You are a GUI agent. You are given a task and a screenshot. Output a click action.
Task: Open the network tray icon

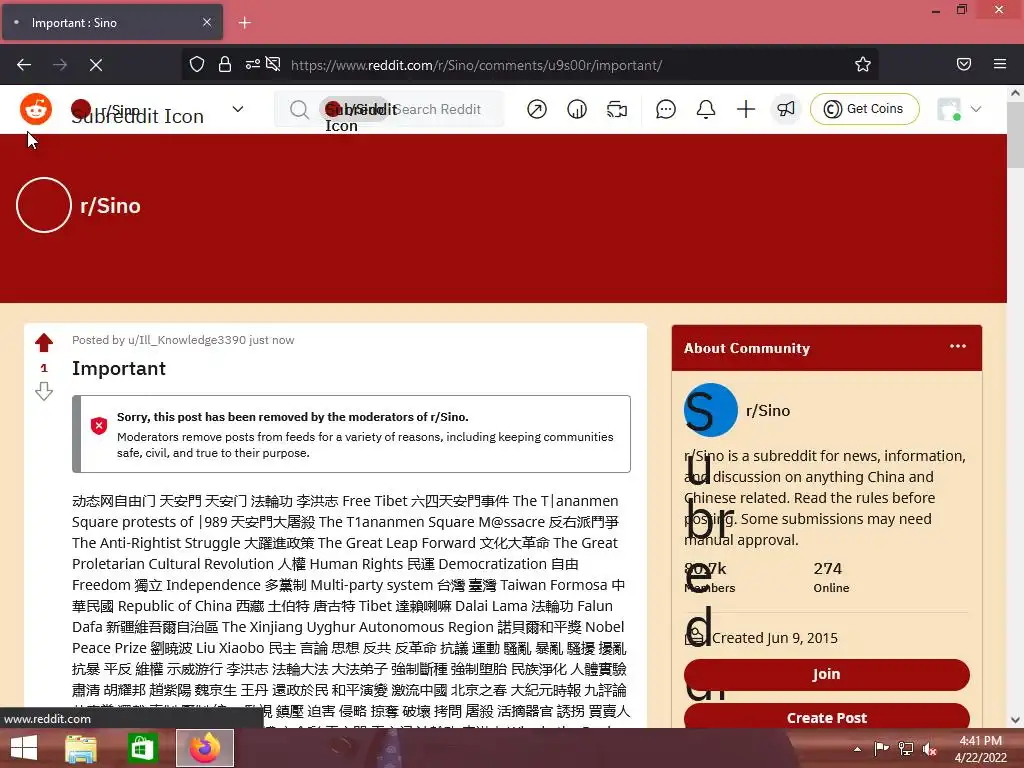906,749
